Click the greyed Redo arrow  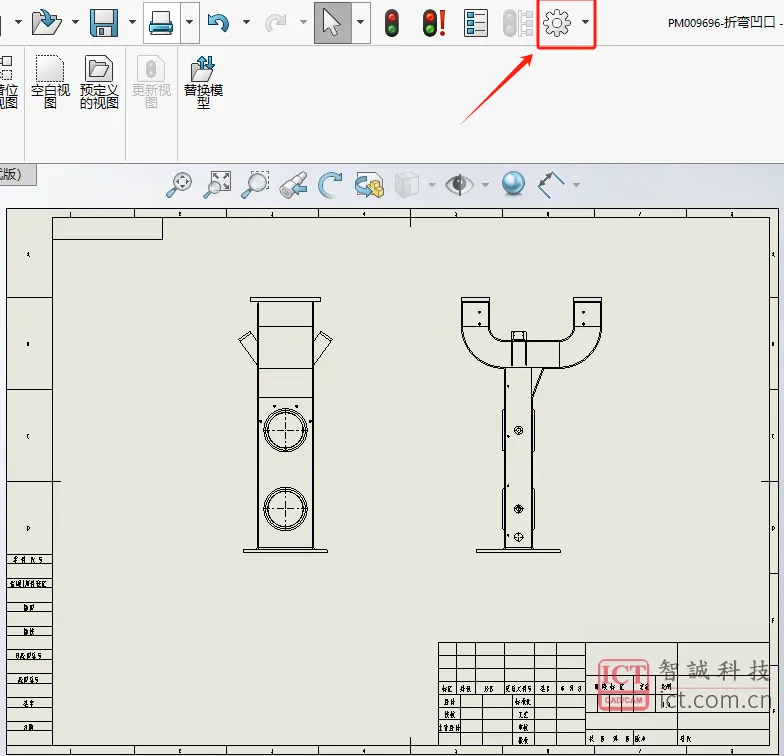276,22
